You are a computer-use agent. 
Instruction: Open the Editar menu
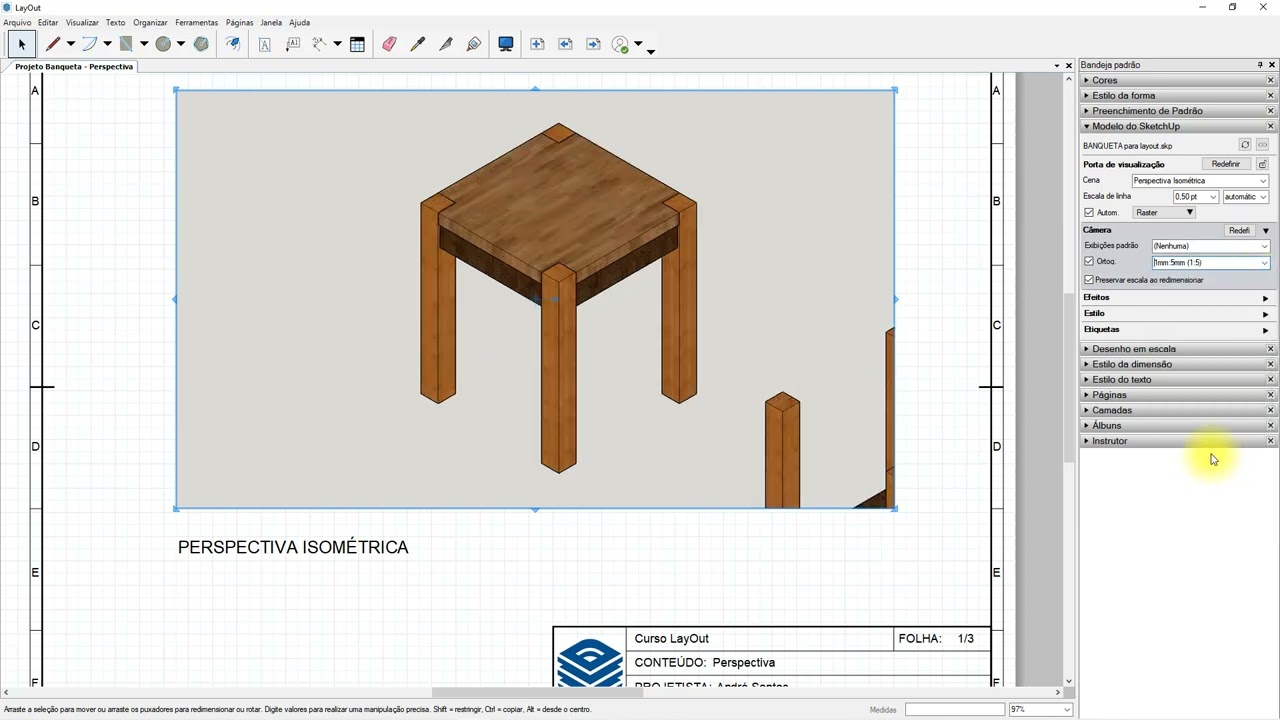click(48, 22)
